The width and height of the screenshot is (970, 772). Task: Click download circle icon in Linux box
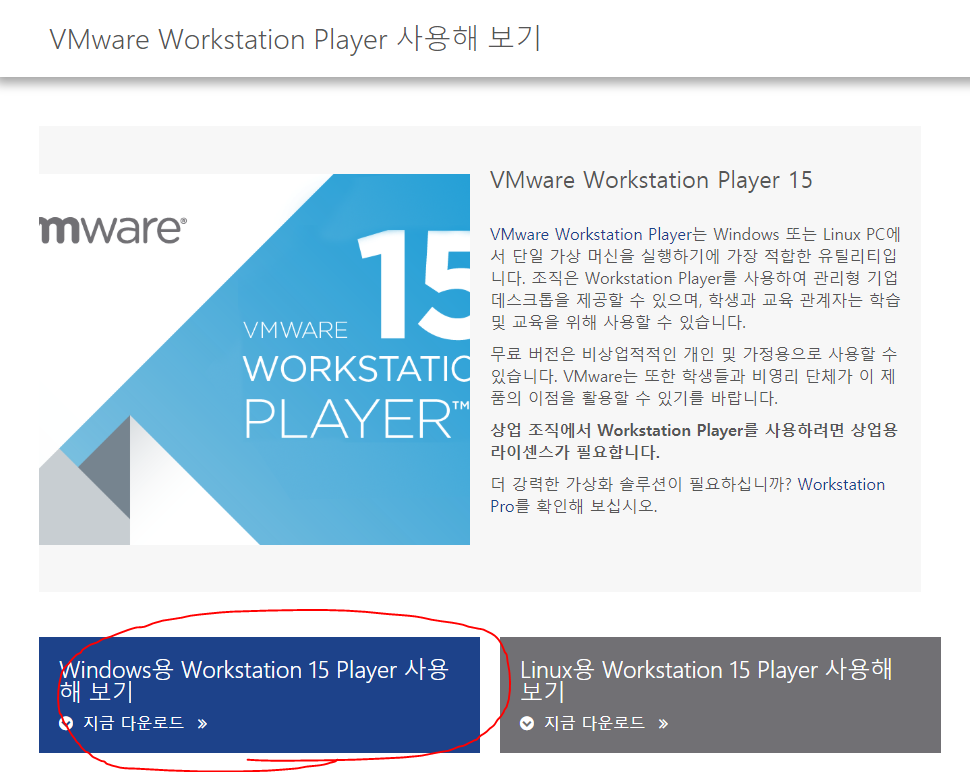(526, 723)
